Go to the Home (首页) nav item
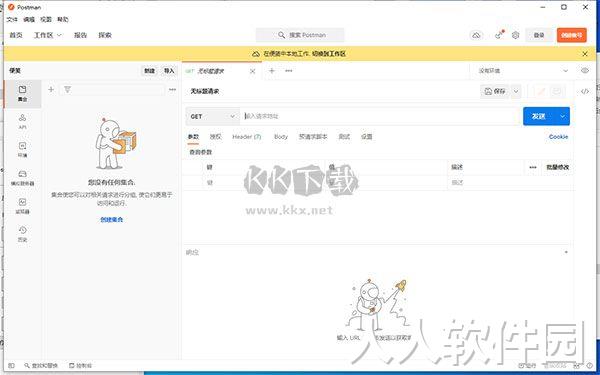 pos(16,35)
